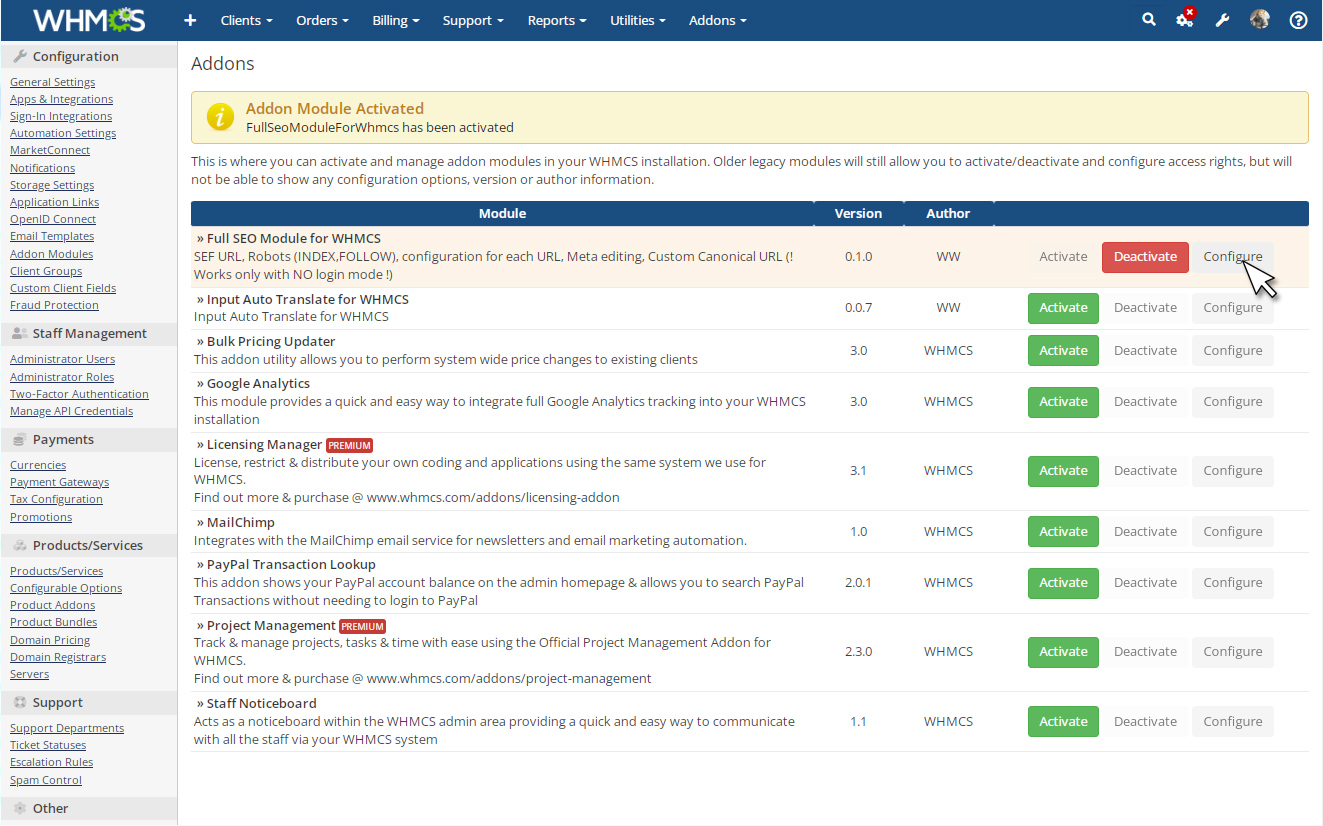Open Product Addons link

click(x=53, y=605)
